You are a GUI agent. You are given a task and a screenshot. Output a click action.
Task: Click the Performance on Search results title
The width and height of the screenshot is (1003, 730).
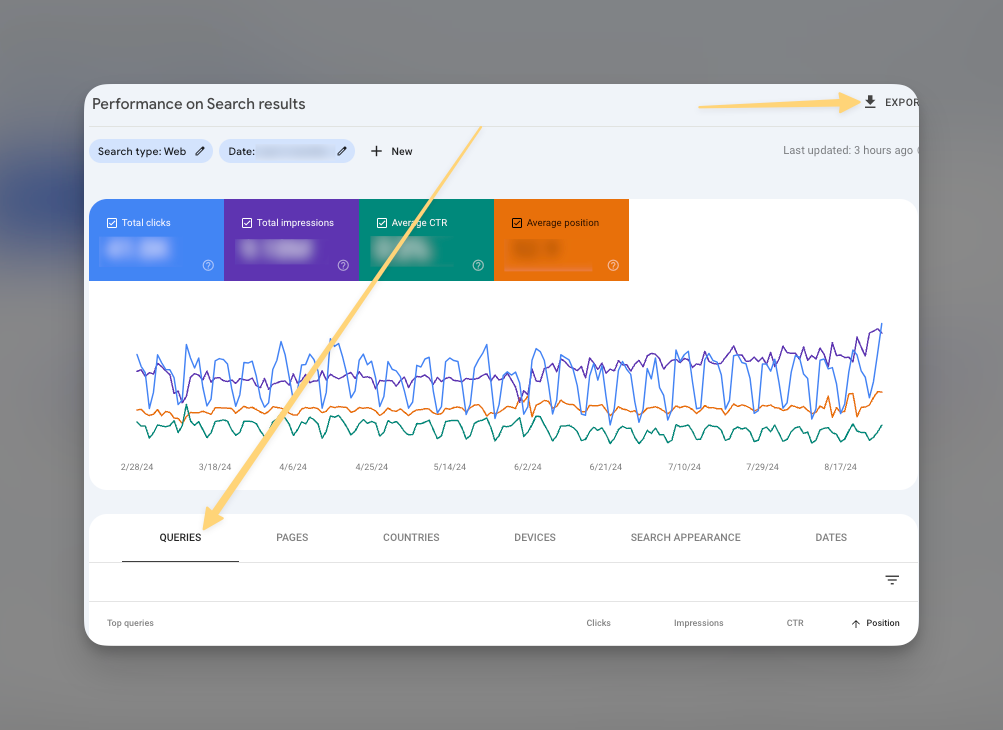coord(199,104)
